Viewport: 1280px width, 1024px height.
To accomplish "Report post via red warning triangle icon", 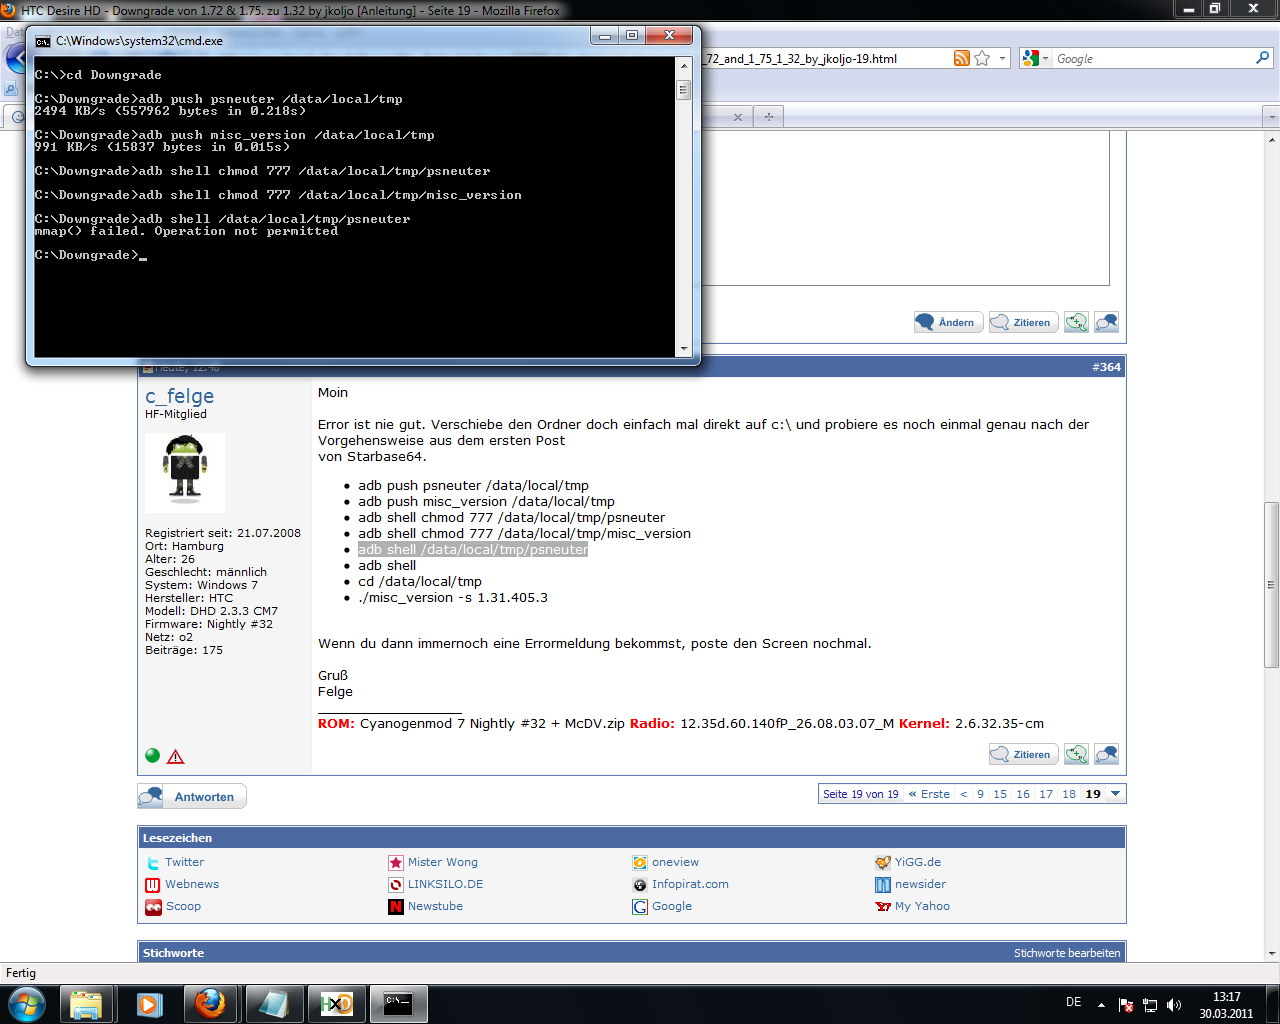I will tap(176, 756).
